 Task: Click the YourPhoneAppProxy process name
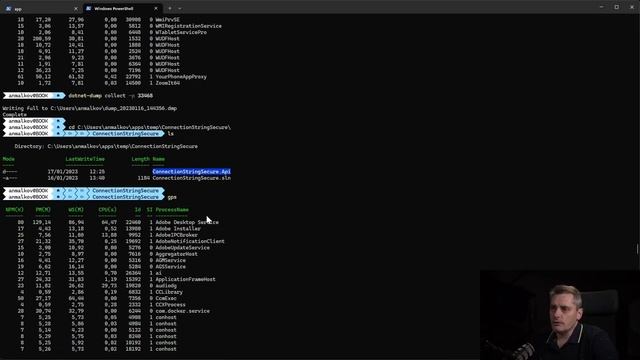coord(181,77)
